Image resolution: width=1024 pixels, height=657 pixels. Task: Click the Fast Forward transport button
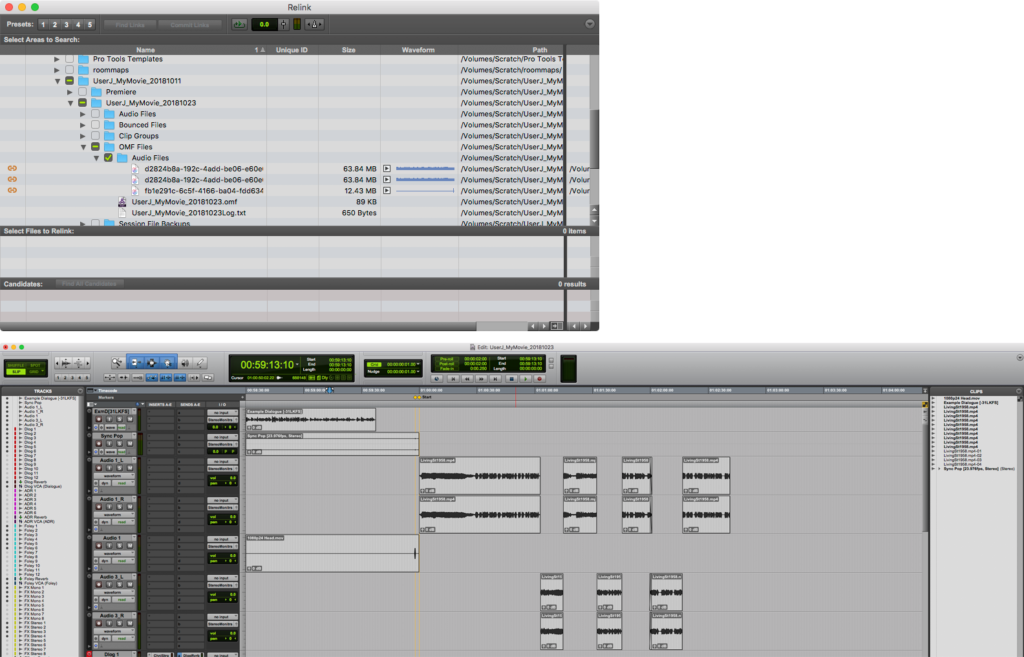click(481, 379)
